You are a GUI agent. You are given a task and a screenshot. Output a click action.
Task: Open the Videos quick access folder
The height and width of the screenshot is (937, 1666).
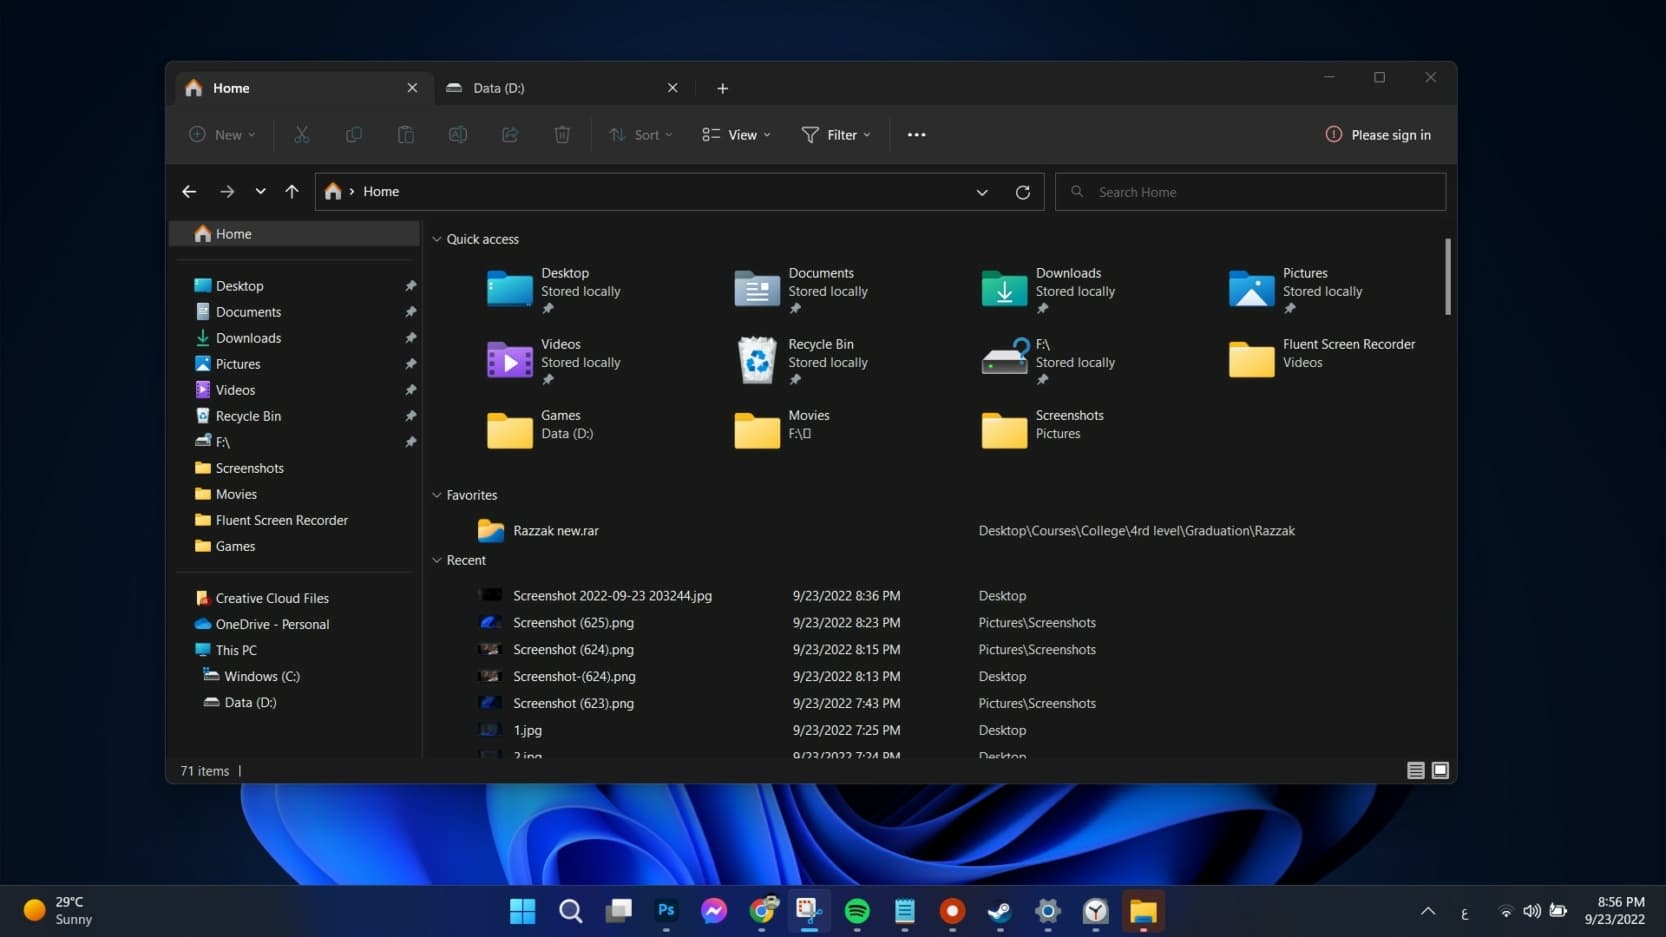coord(554,362)
